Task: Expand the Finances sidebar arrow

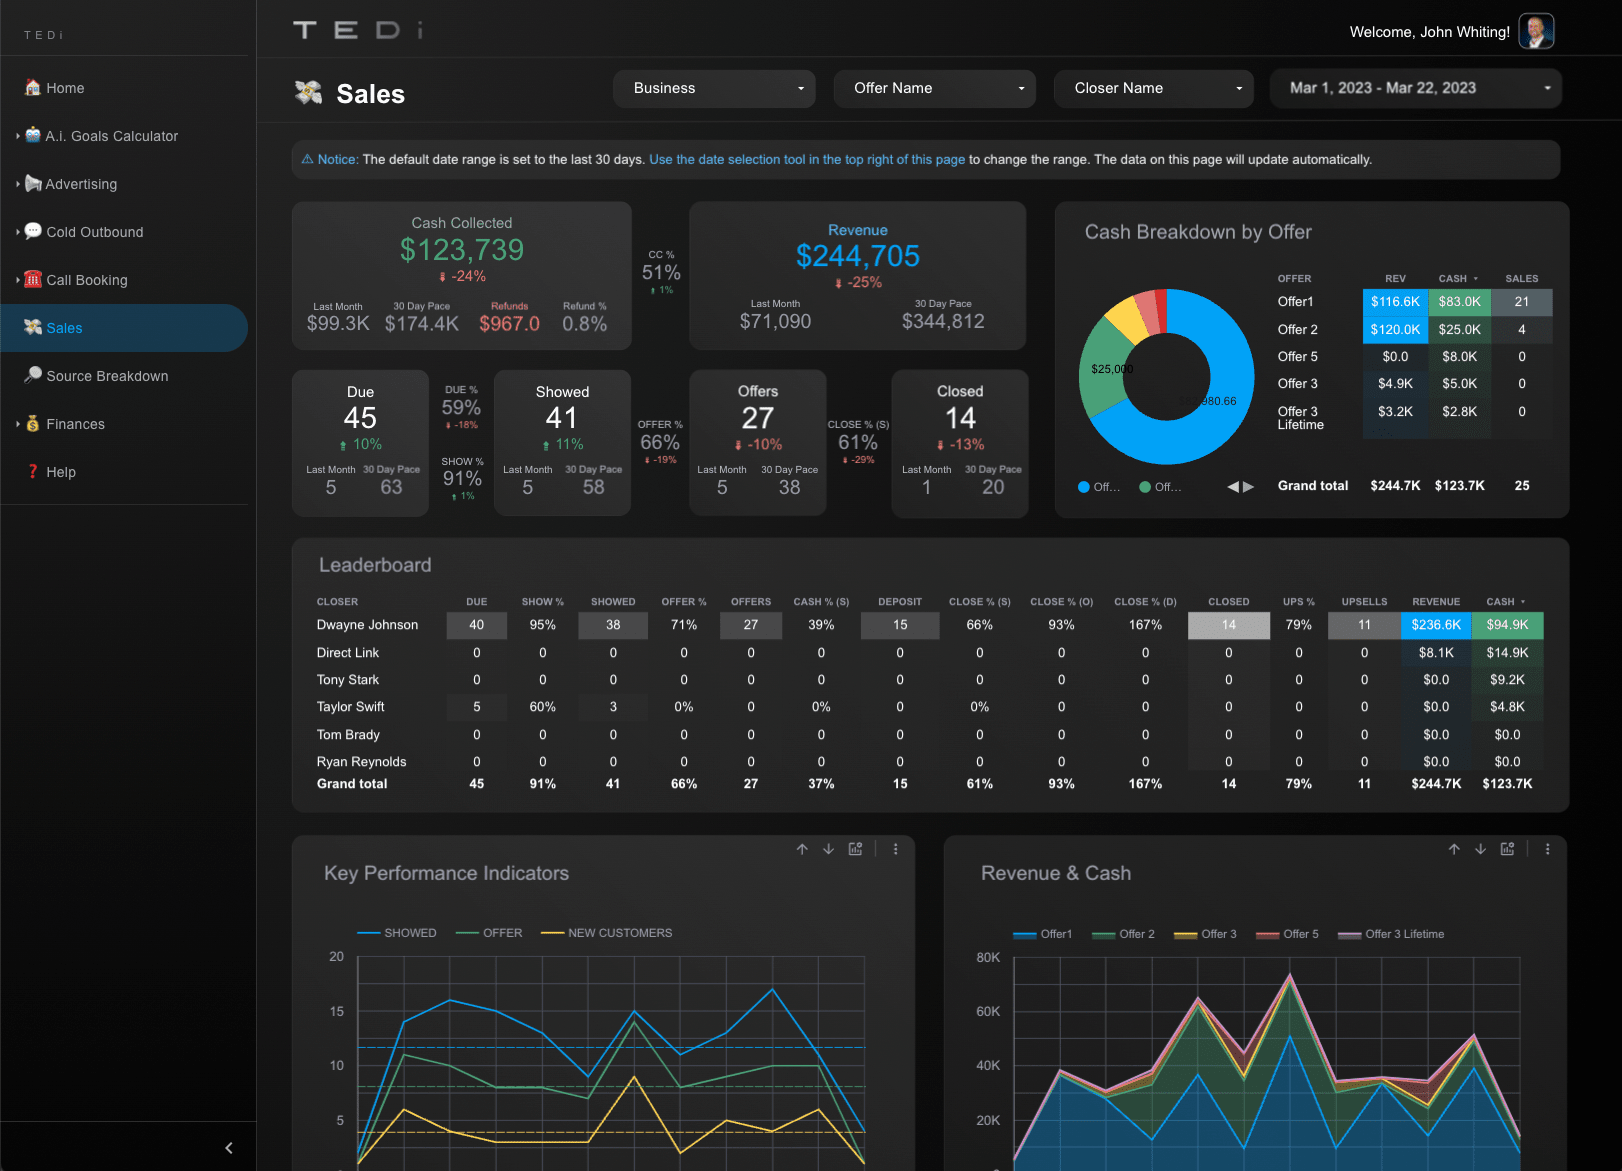Action: coord(18,423)
